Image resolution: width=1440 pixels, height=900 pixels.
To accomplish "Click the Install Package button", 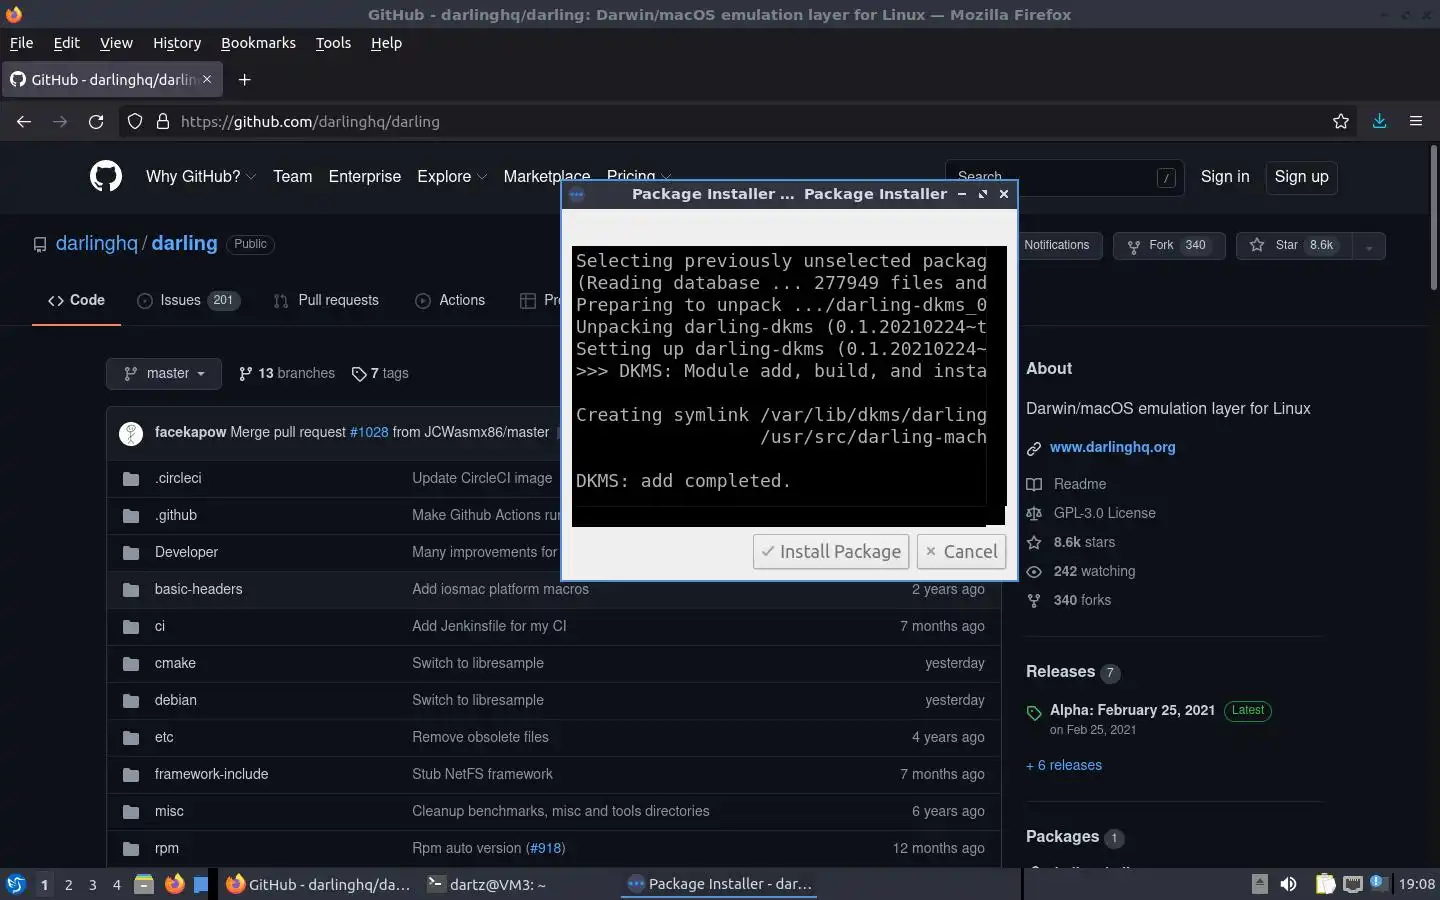I will point(831,551).
